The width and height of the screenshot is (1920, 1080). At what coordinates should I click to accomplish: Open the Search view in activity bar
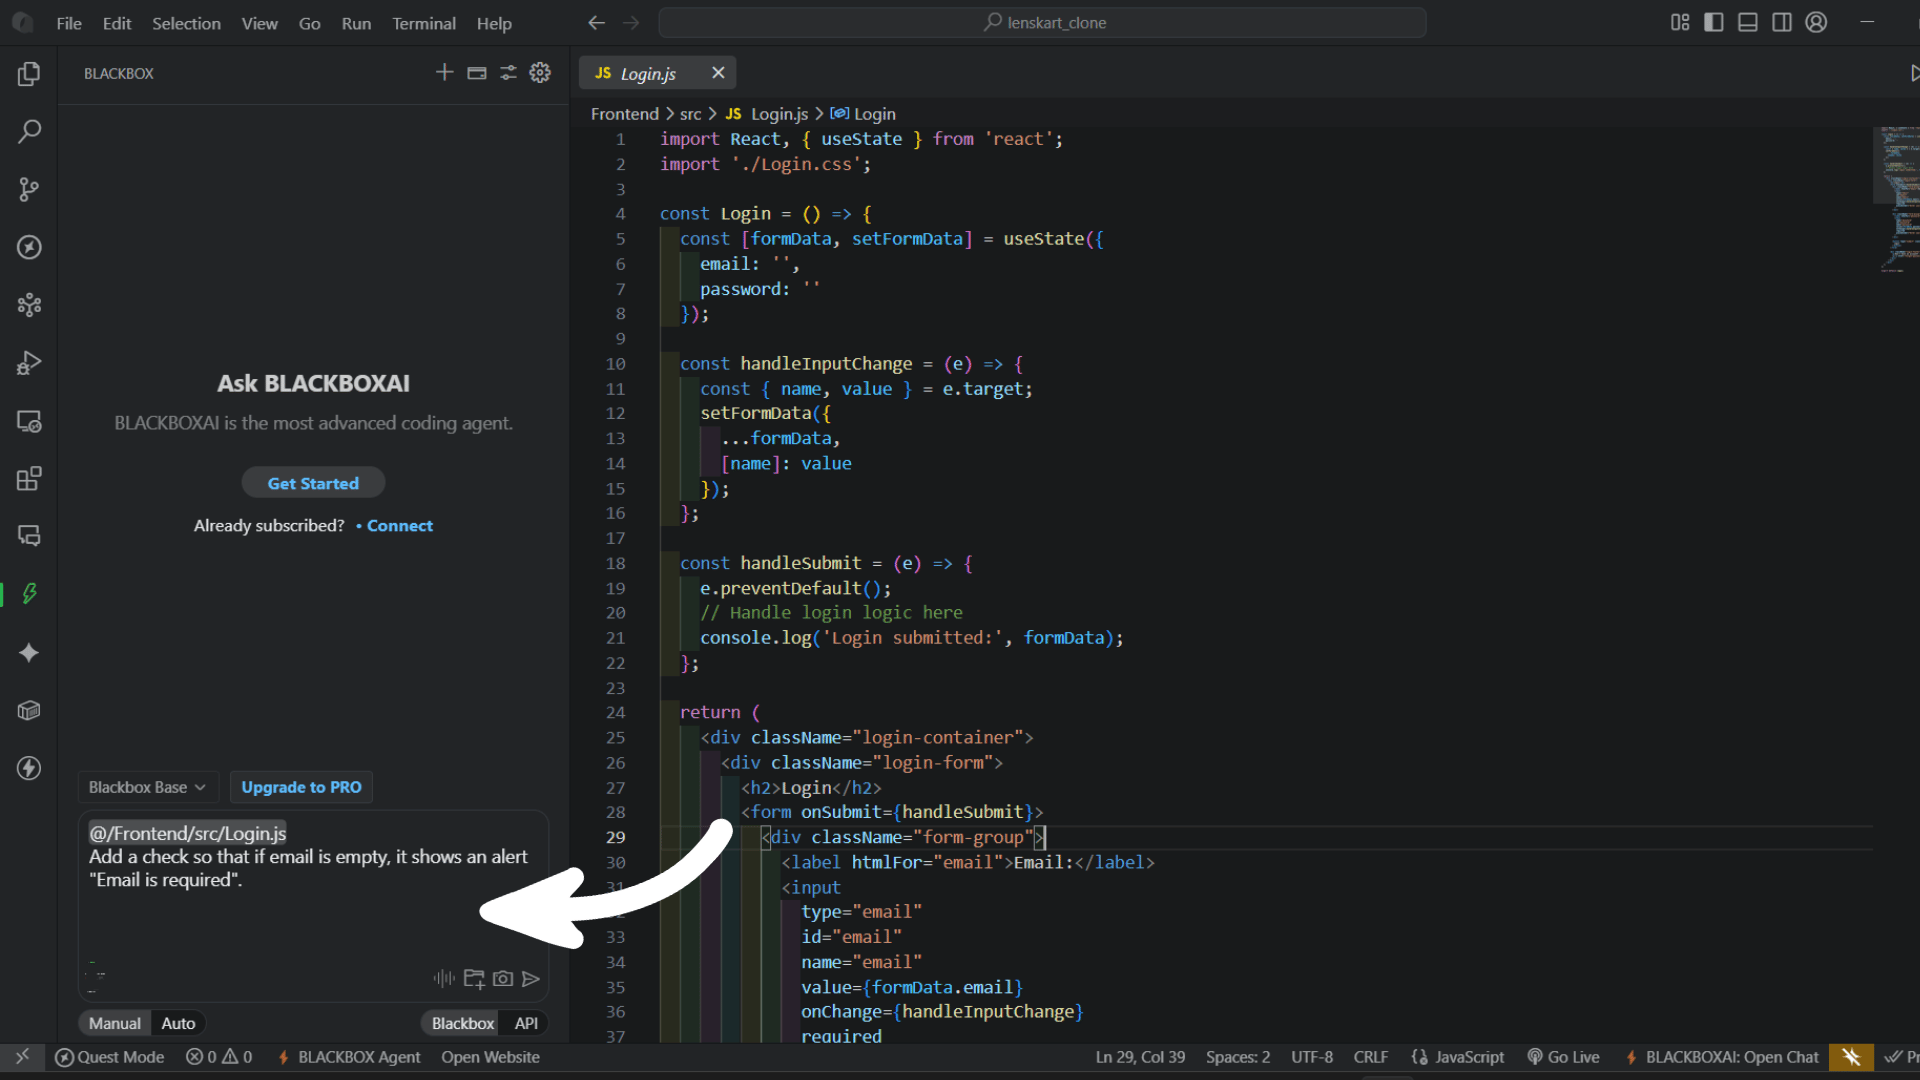[x=29, y=131]
